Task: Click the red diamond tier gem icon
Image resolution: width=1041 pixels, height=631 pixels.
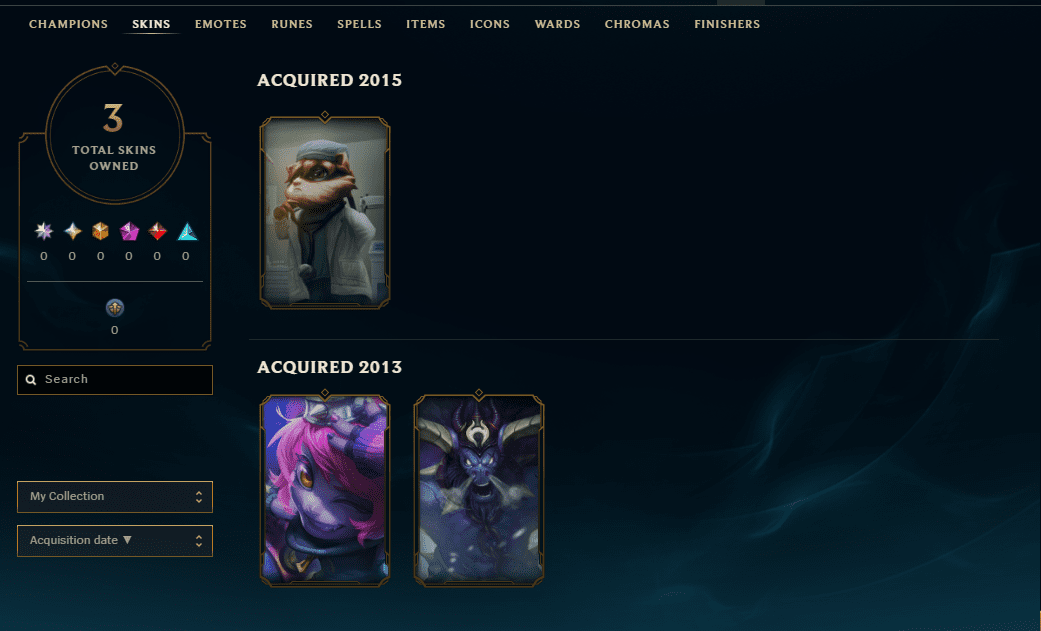Action: pos(157,230)
